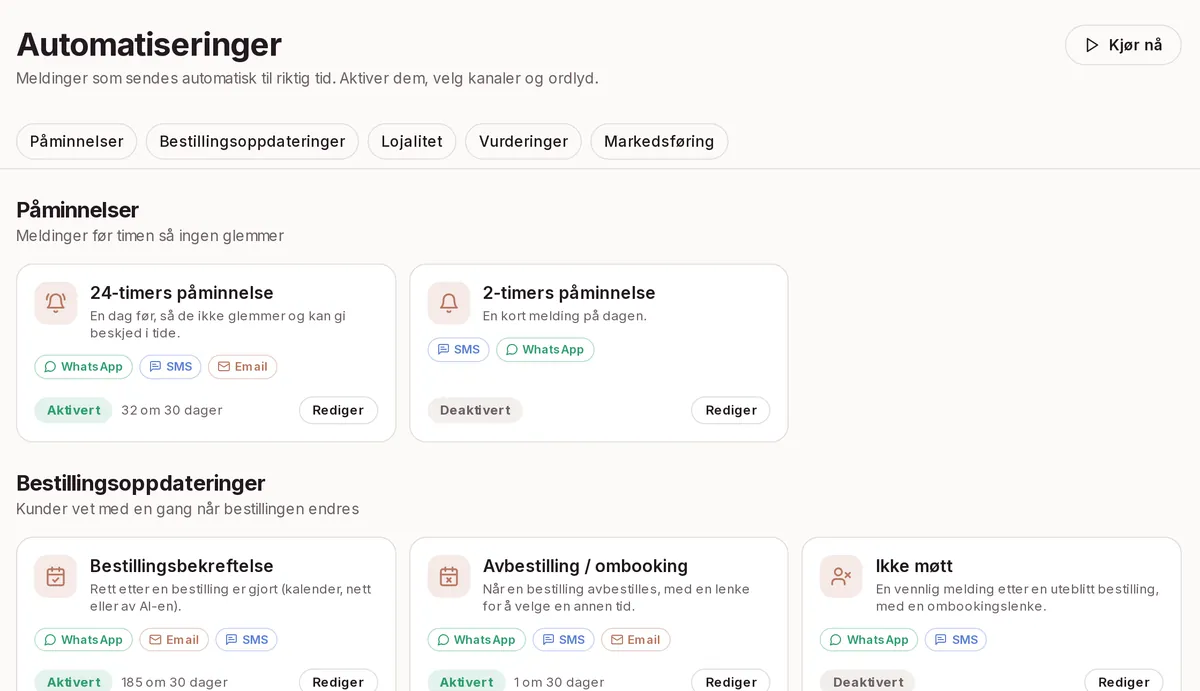Click "En kort melding på dagen." description
The height and width of the screenshot is (691, 1200).
(x=565, y=316)
